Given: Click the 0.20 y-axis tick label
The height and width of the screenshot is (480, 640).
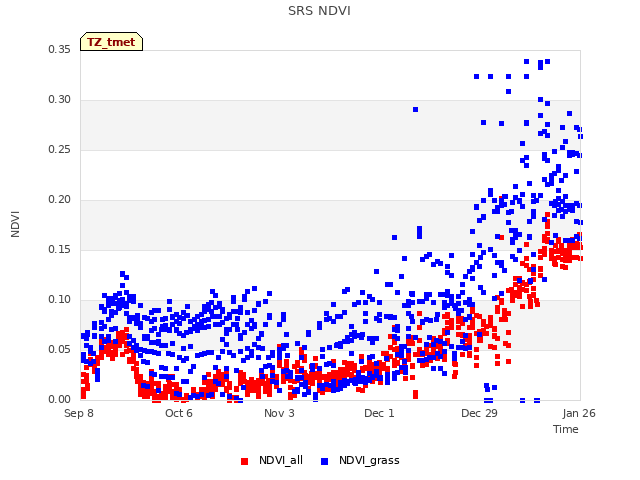Looking at the screenshot, I should point(60,200).
